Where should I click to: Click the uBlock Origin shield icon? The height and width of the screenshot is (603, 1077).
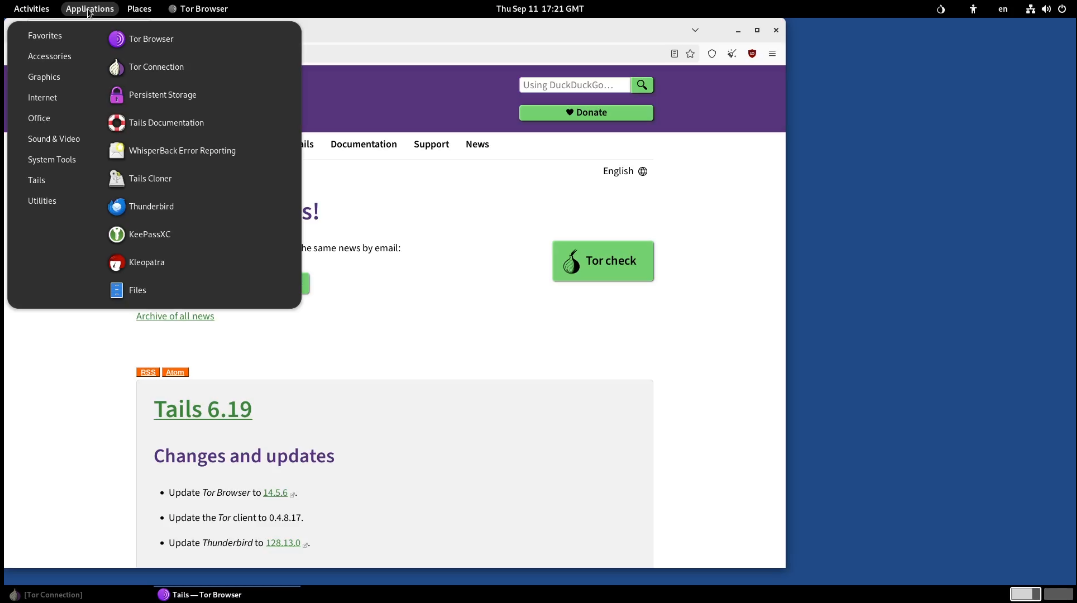tap(752, 54)
